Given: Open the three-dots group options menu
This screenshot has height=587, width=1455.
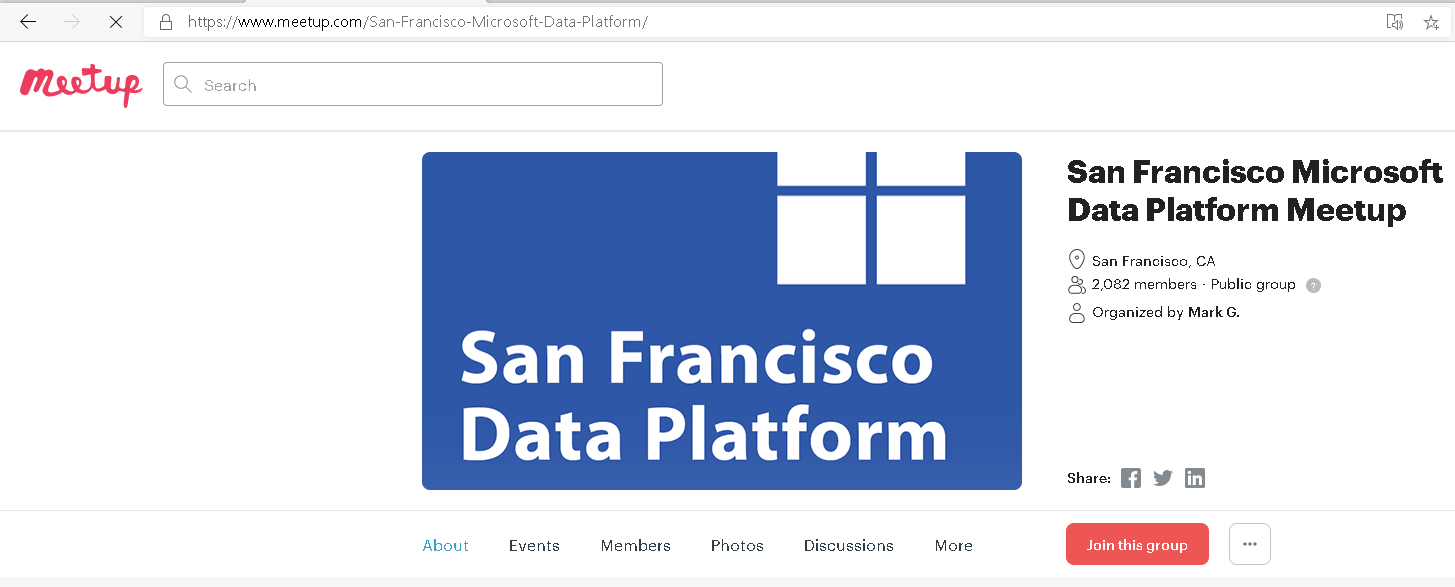Looking at the screenshot, I should click(x=1249, y=544).
